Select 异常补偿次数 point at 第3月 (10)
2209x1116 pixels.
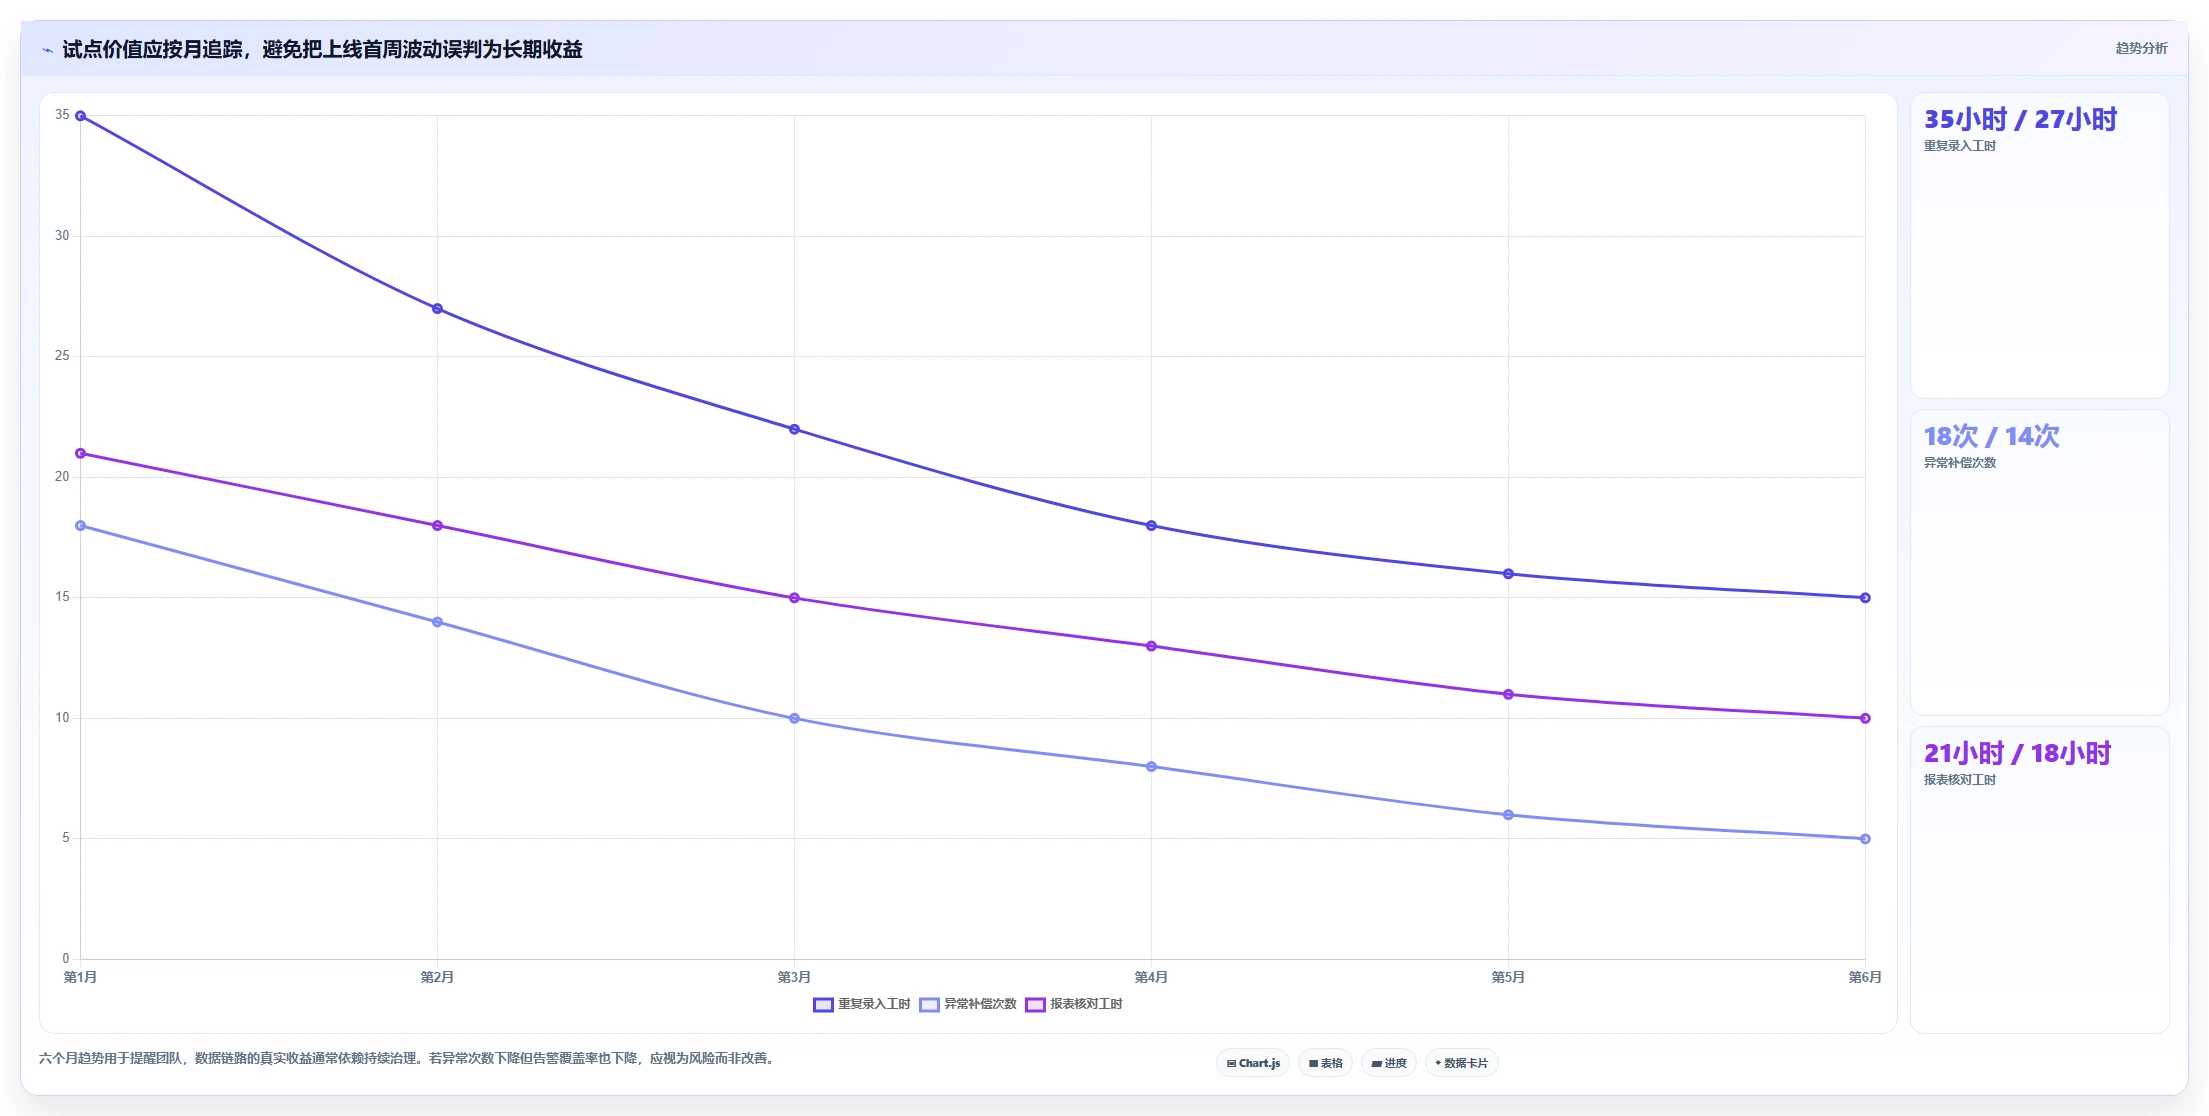pos(794,719)
